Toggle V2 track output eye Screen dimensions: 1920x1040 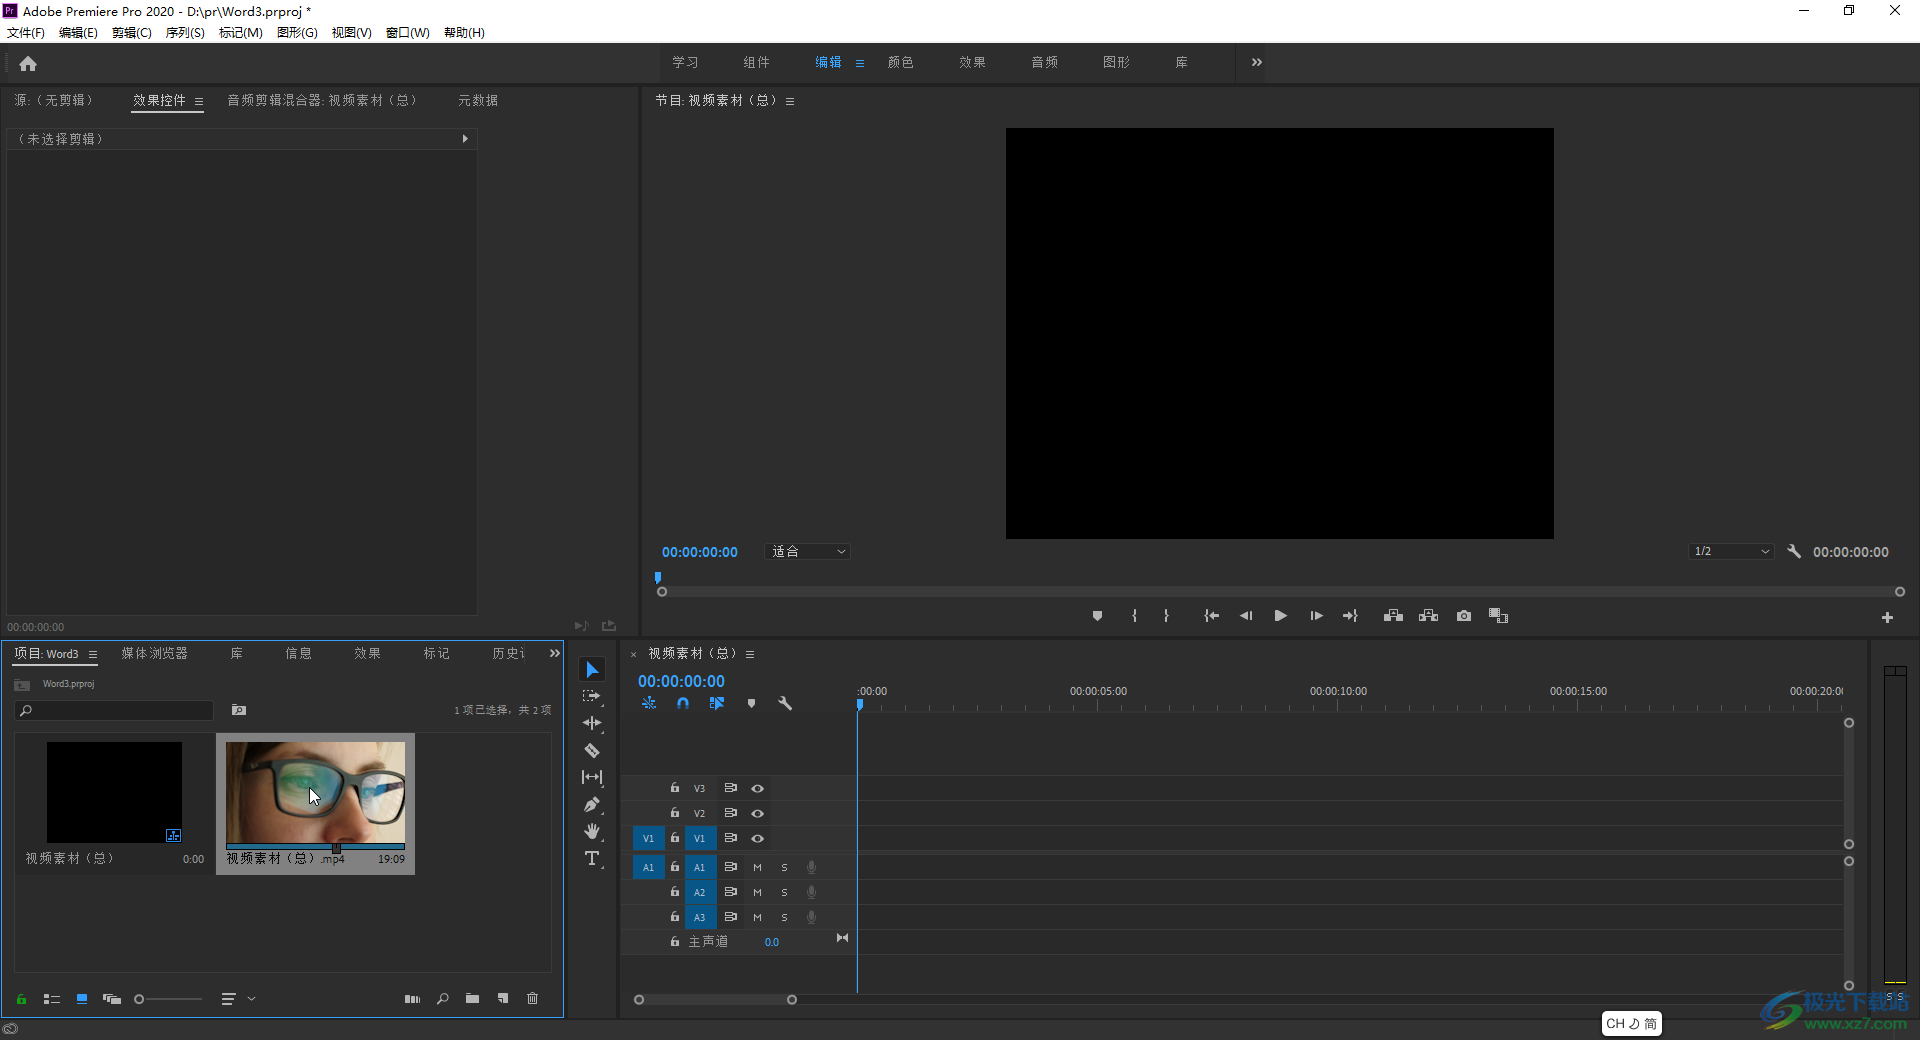pos(757,814)
